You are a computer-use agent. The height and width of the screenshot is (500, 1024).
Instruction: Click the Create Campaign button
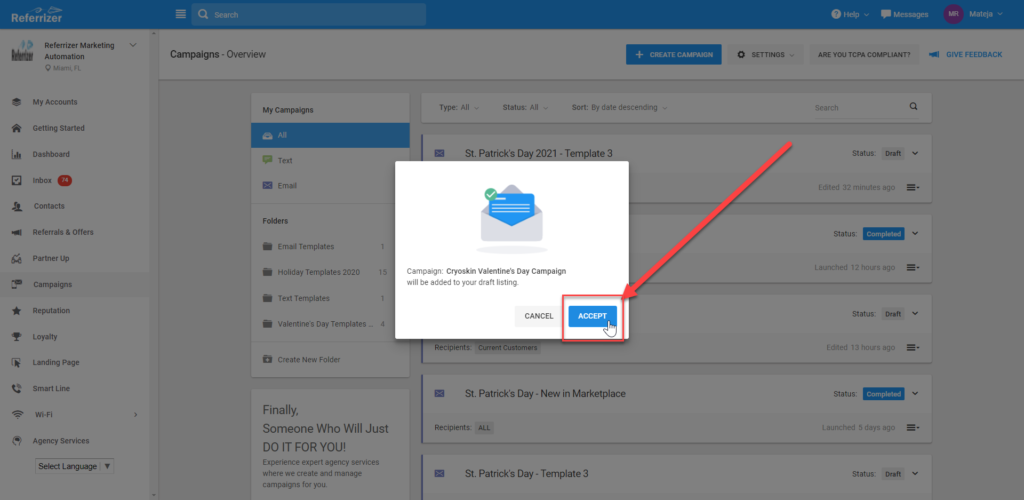[x=674, y=54]
